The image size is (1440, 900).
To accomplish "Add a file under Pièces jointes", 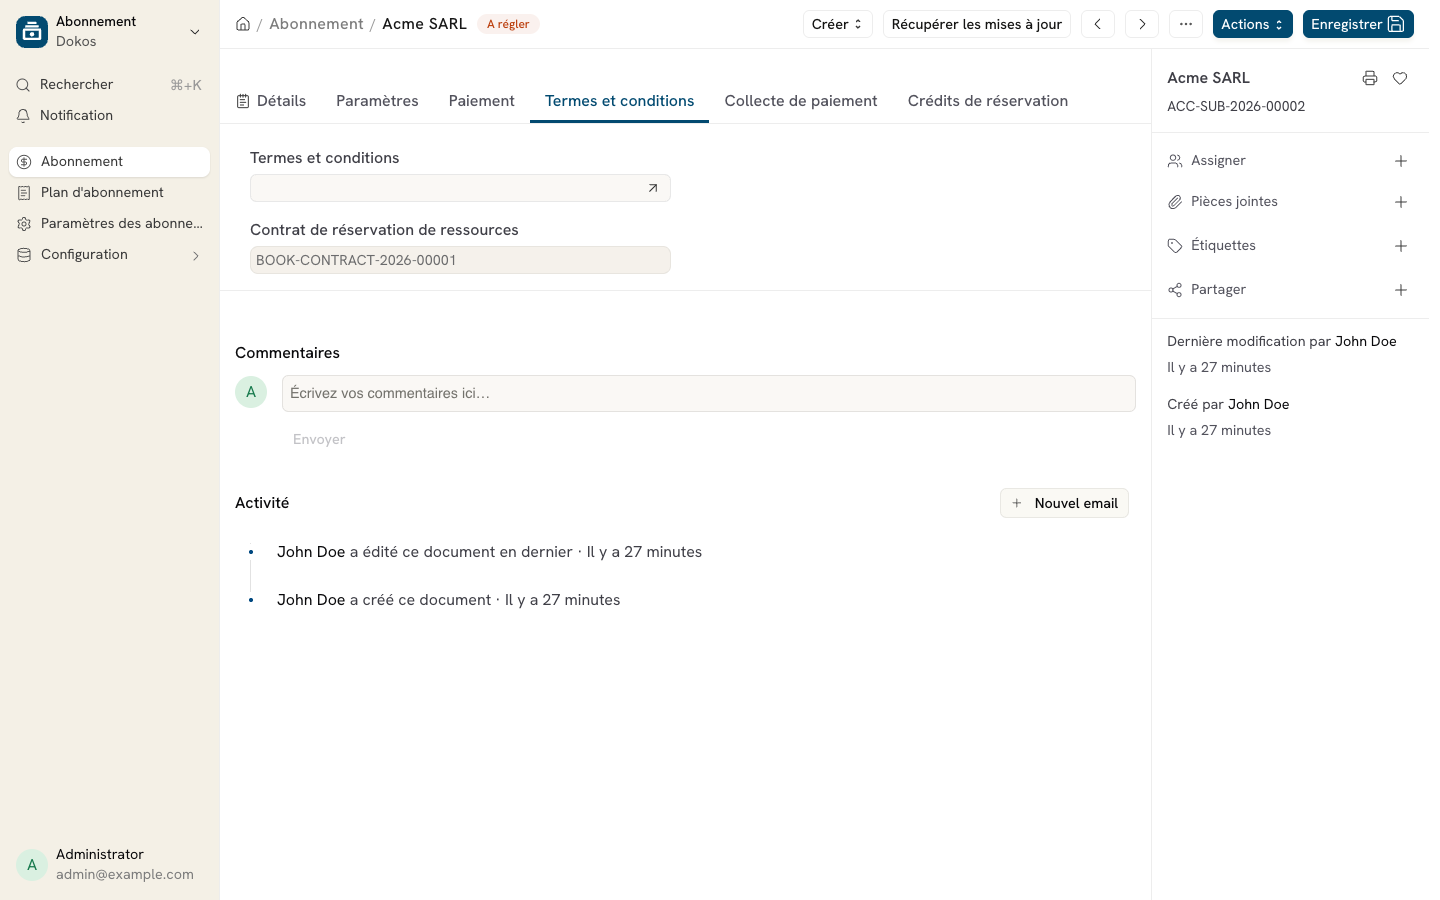I will (x=1401, y=202).
